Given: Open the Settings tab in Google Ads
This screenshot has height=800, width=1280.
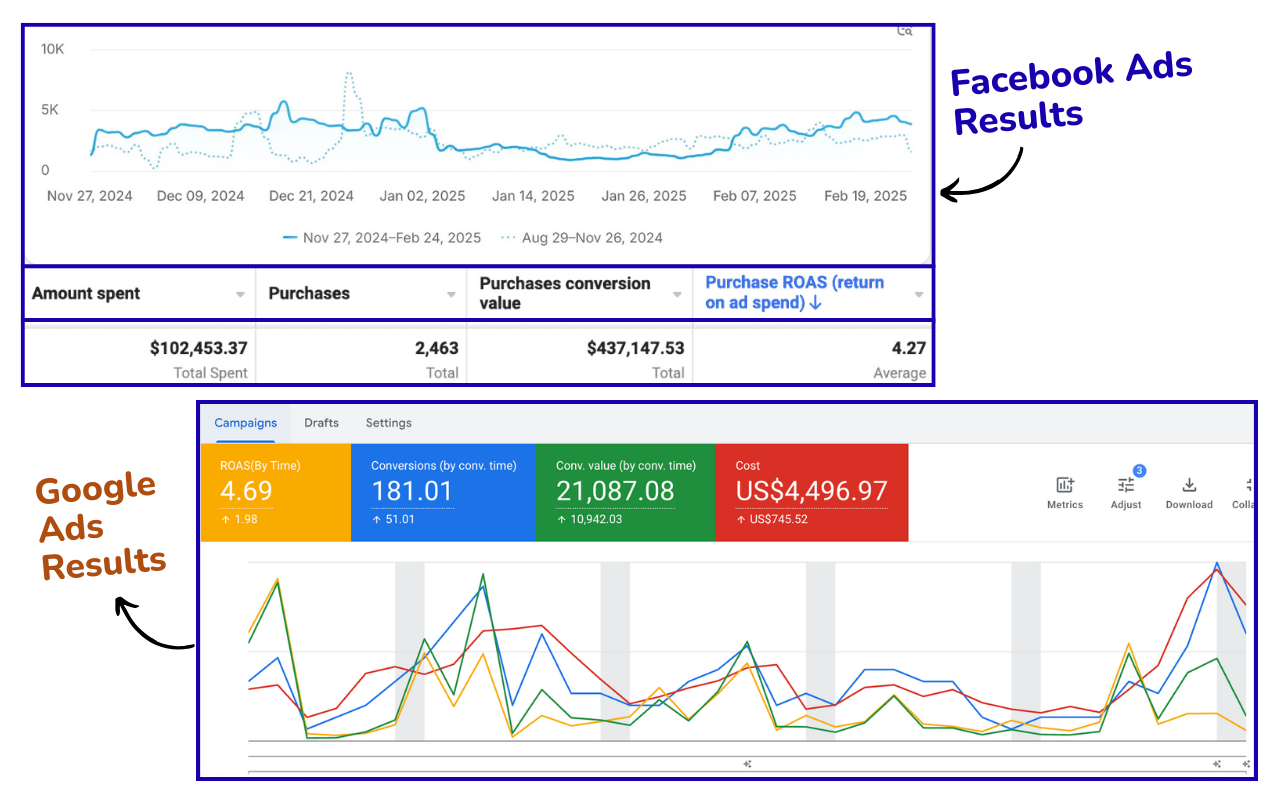Looking at the screenshot, I should click(388, 422).
